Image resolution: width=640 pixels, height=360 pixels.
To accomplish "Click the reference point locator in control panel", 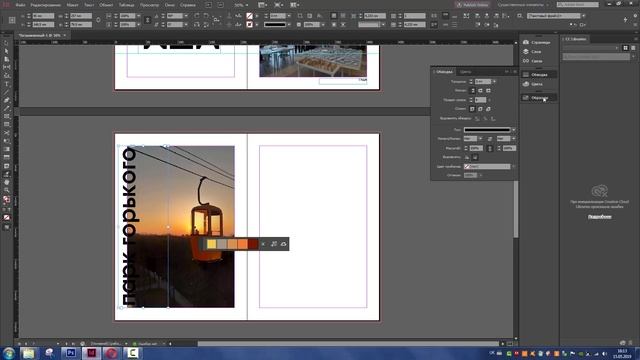I will coord(12,20).
